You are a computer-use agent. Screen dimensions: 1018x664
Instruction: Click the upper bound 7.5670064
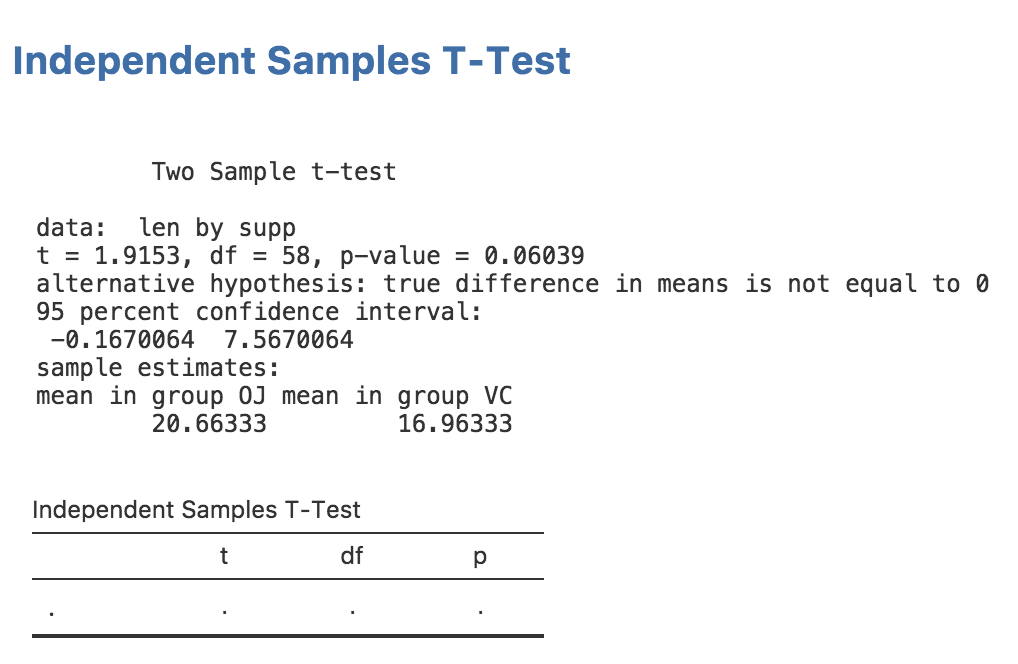pos(282,340)
